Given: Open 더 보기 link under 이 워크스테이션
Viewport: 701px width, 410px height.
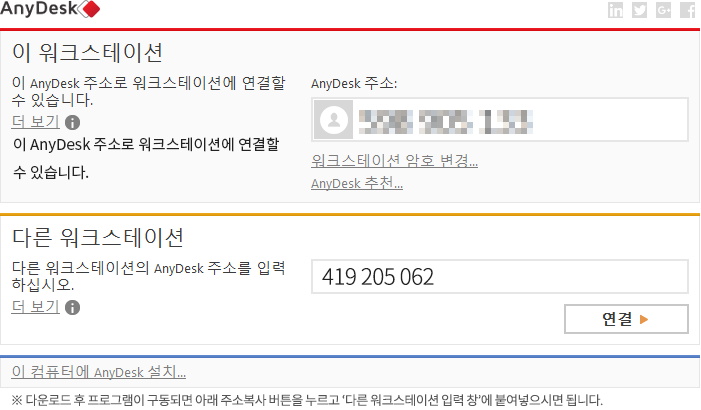Looking at the screenshot, I should 36,122.
